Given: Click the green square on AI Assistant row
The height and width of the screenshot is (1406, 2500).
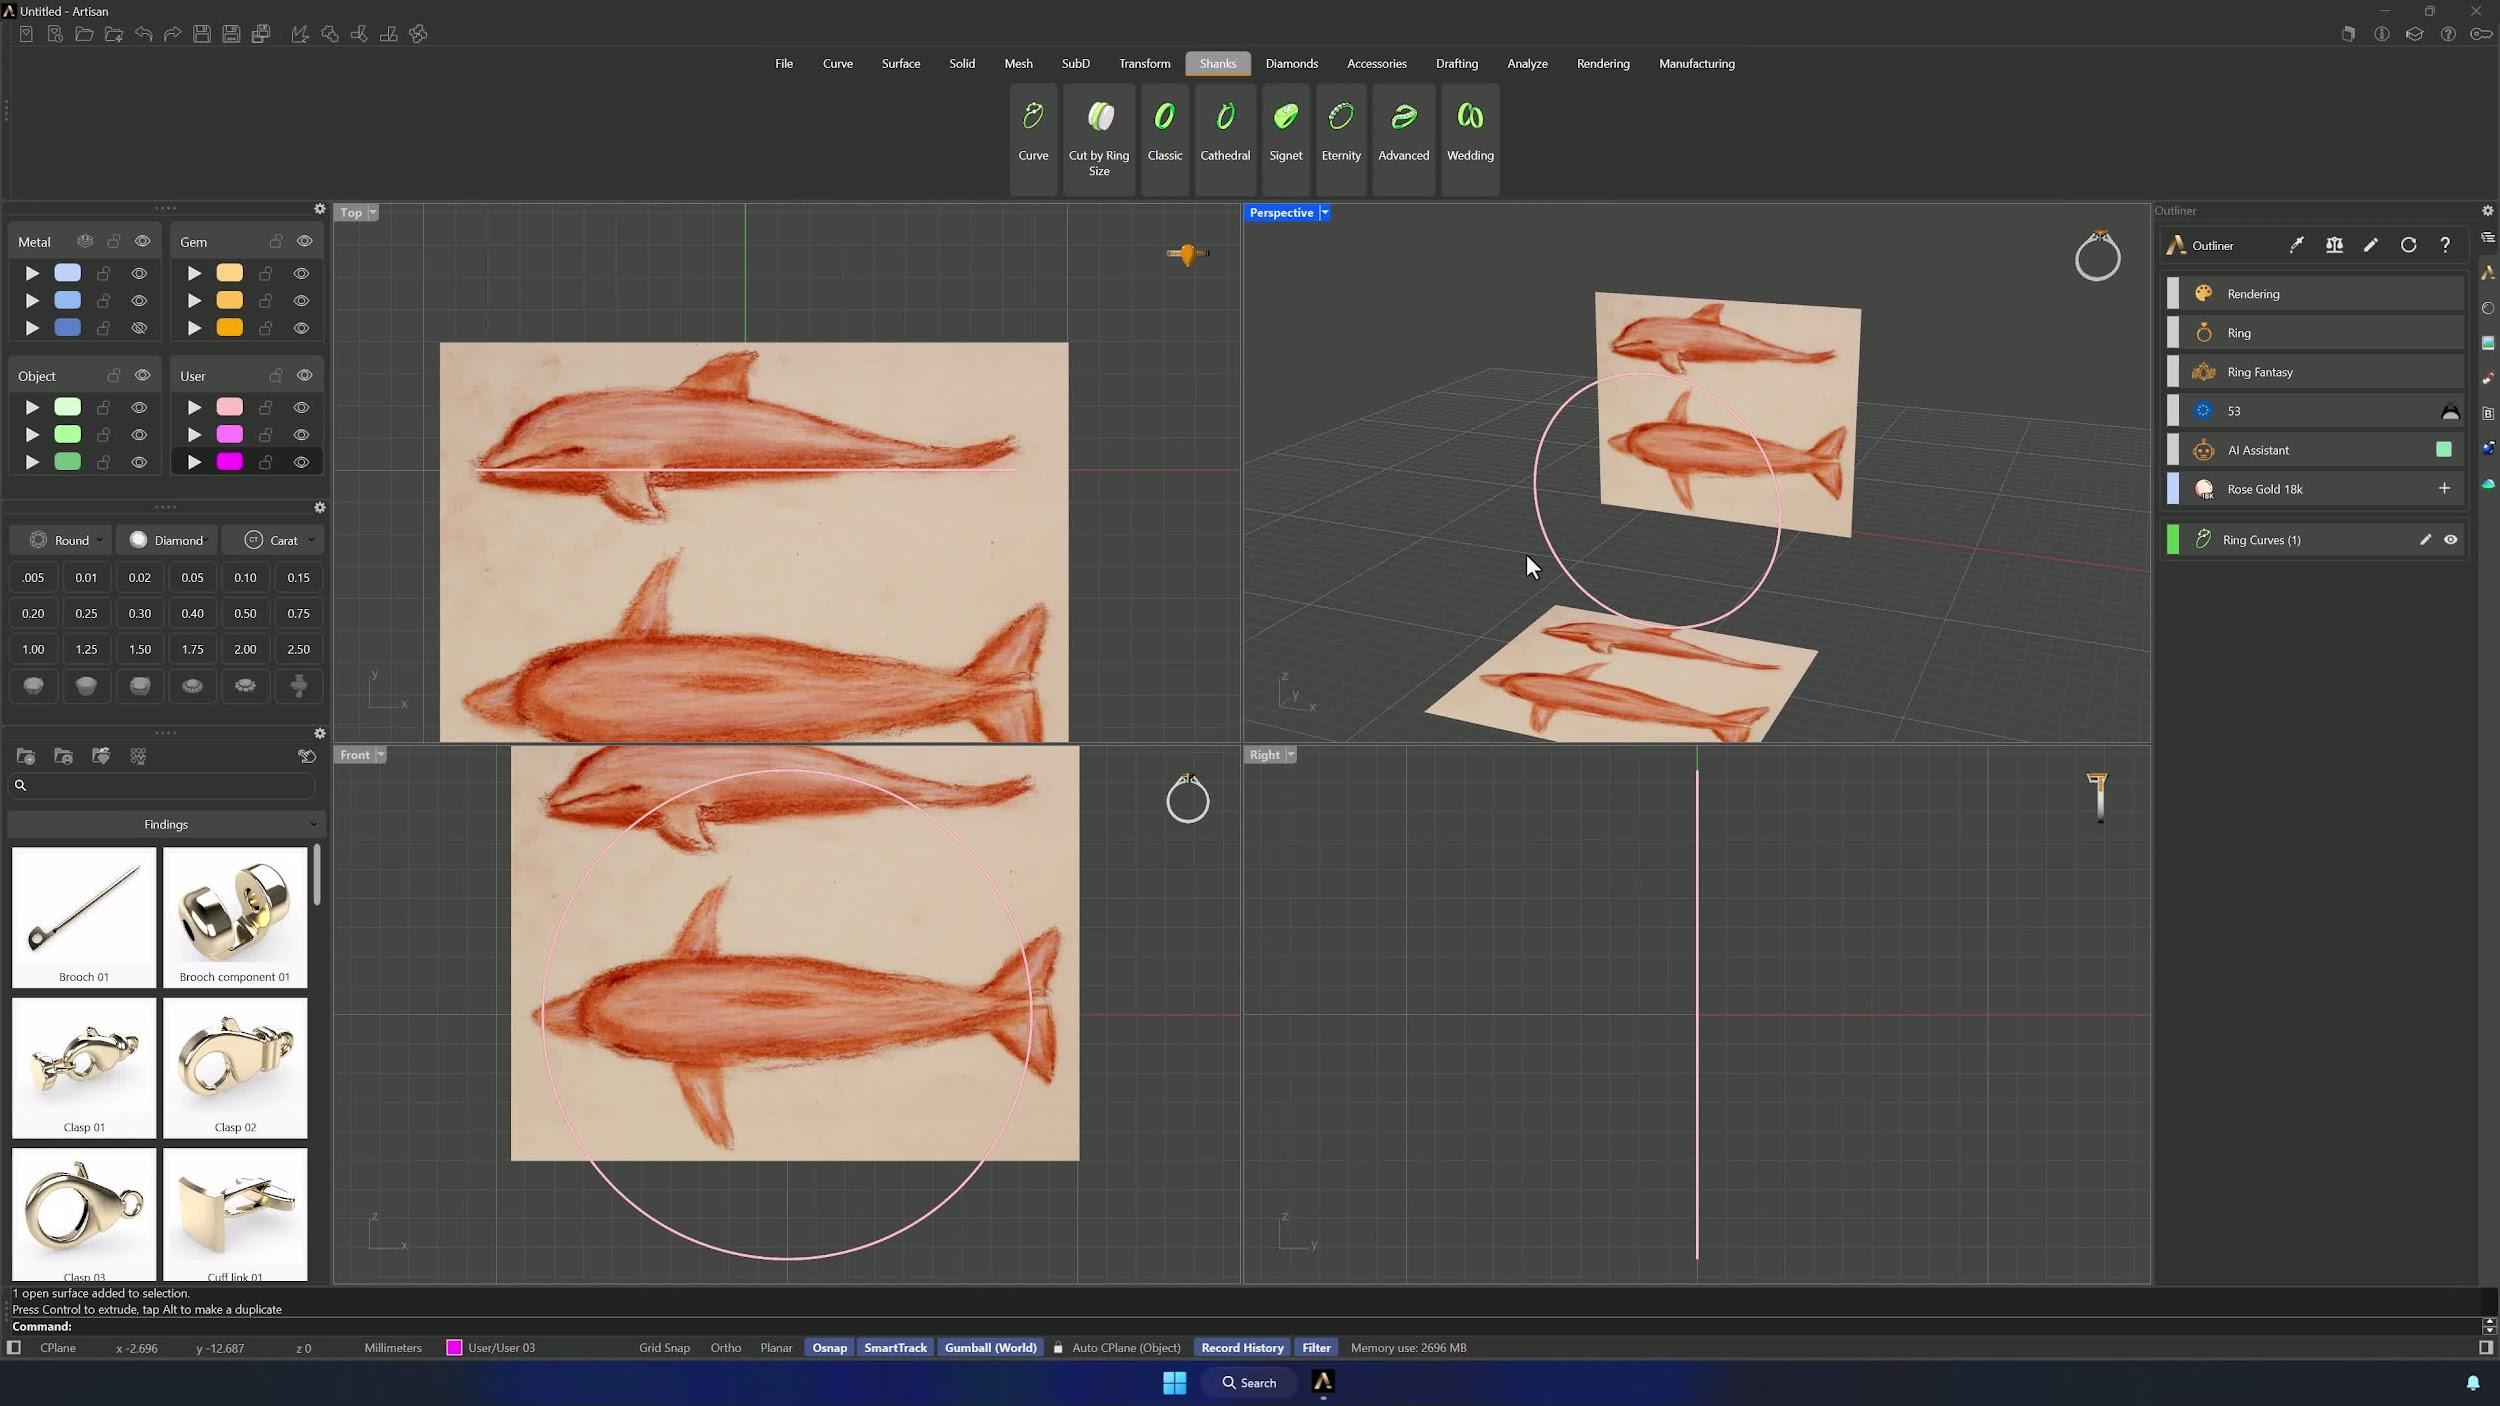Looking at the screenshot, I should click(x=2444, y=450).
